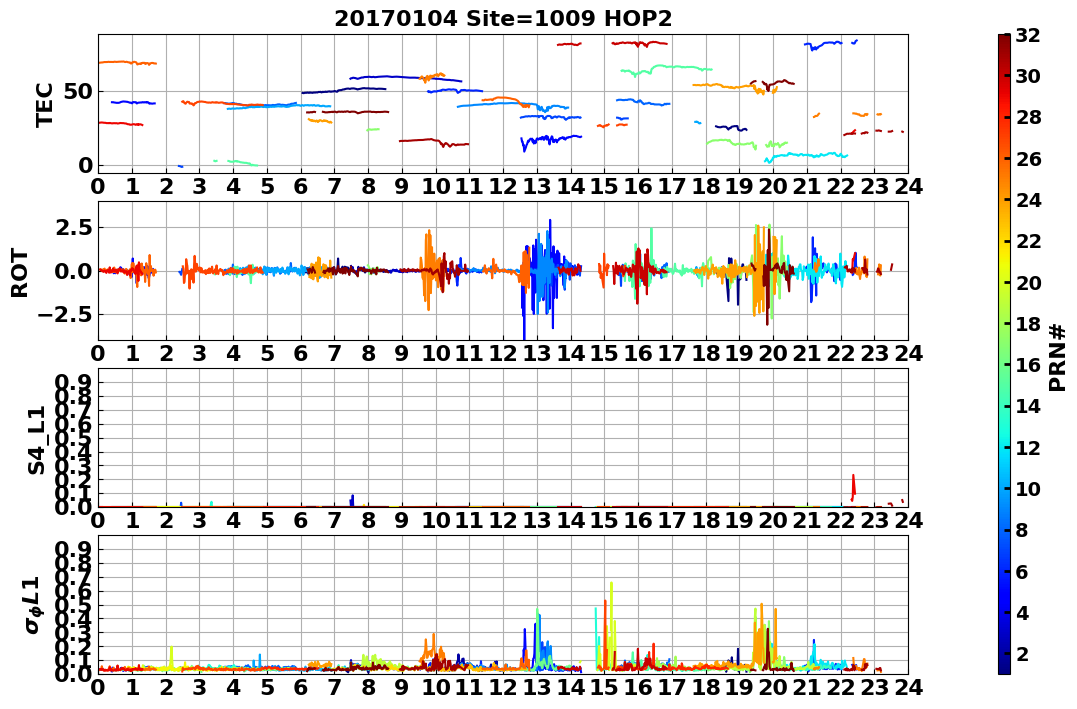Click colorbar tick label 24
Viewport: 1077px width, 709px height.
tap(1028, 200)
